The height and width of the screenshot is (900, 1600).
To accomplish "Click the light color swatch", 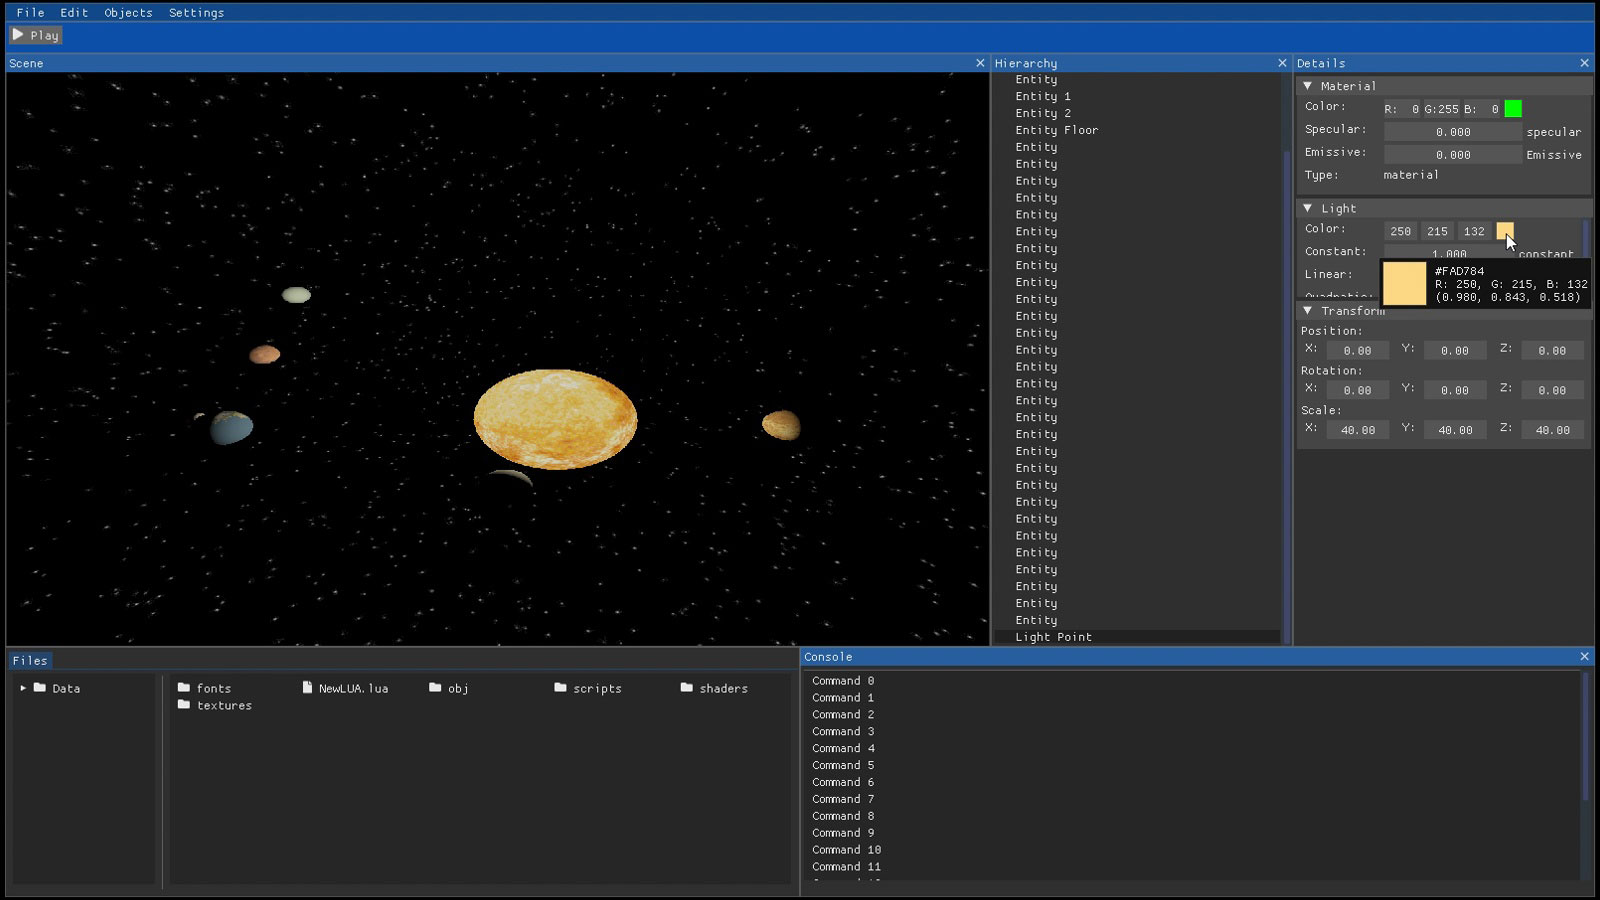I will click(x=1504, y=231).
